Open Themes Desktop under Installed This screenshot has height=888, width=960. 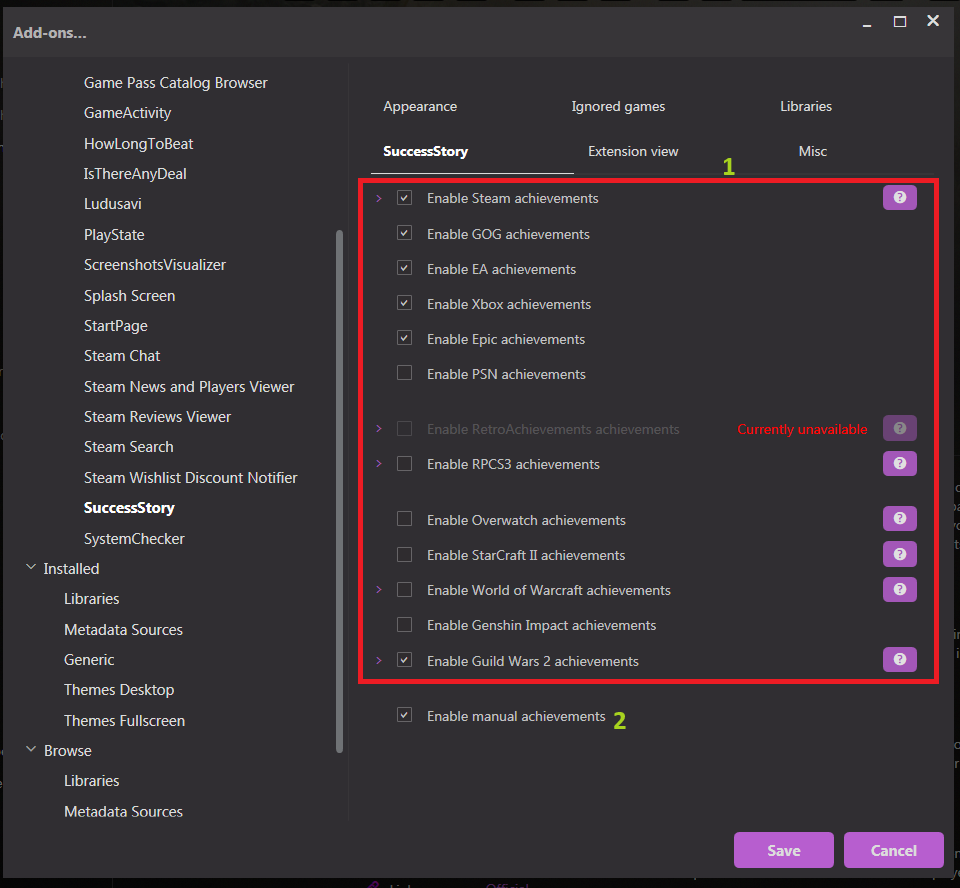tap(119, 690)
